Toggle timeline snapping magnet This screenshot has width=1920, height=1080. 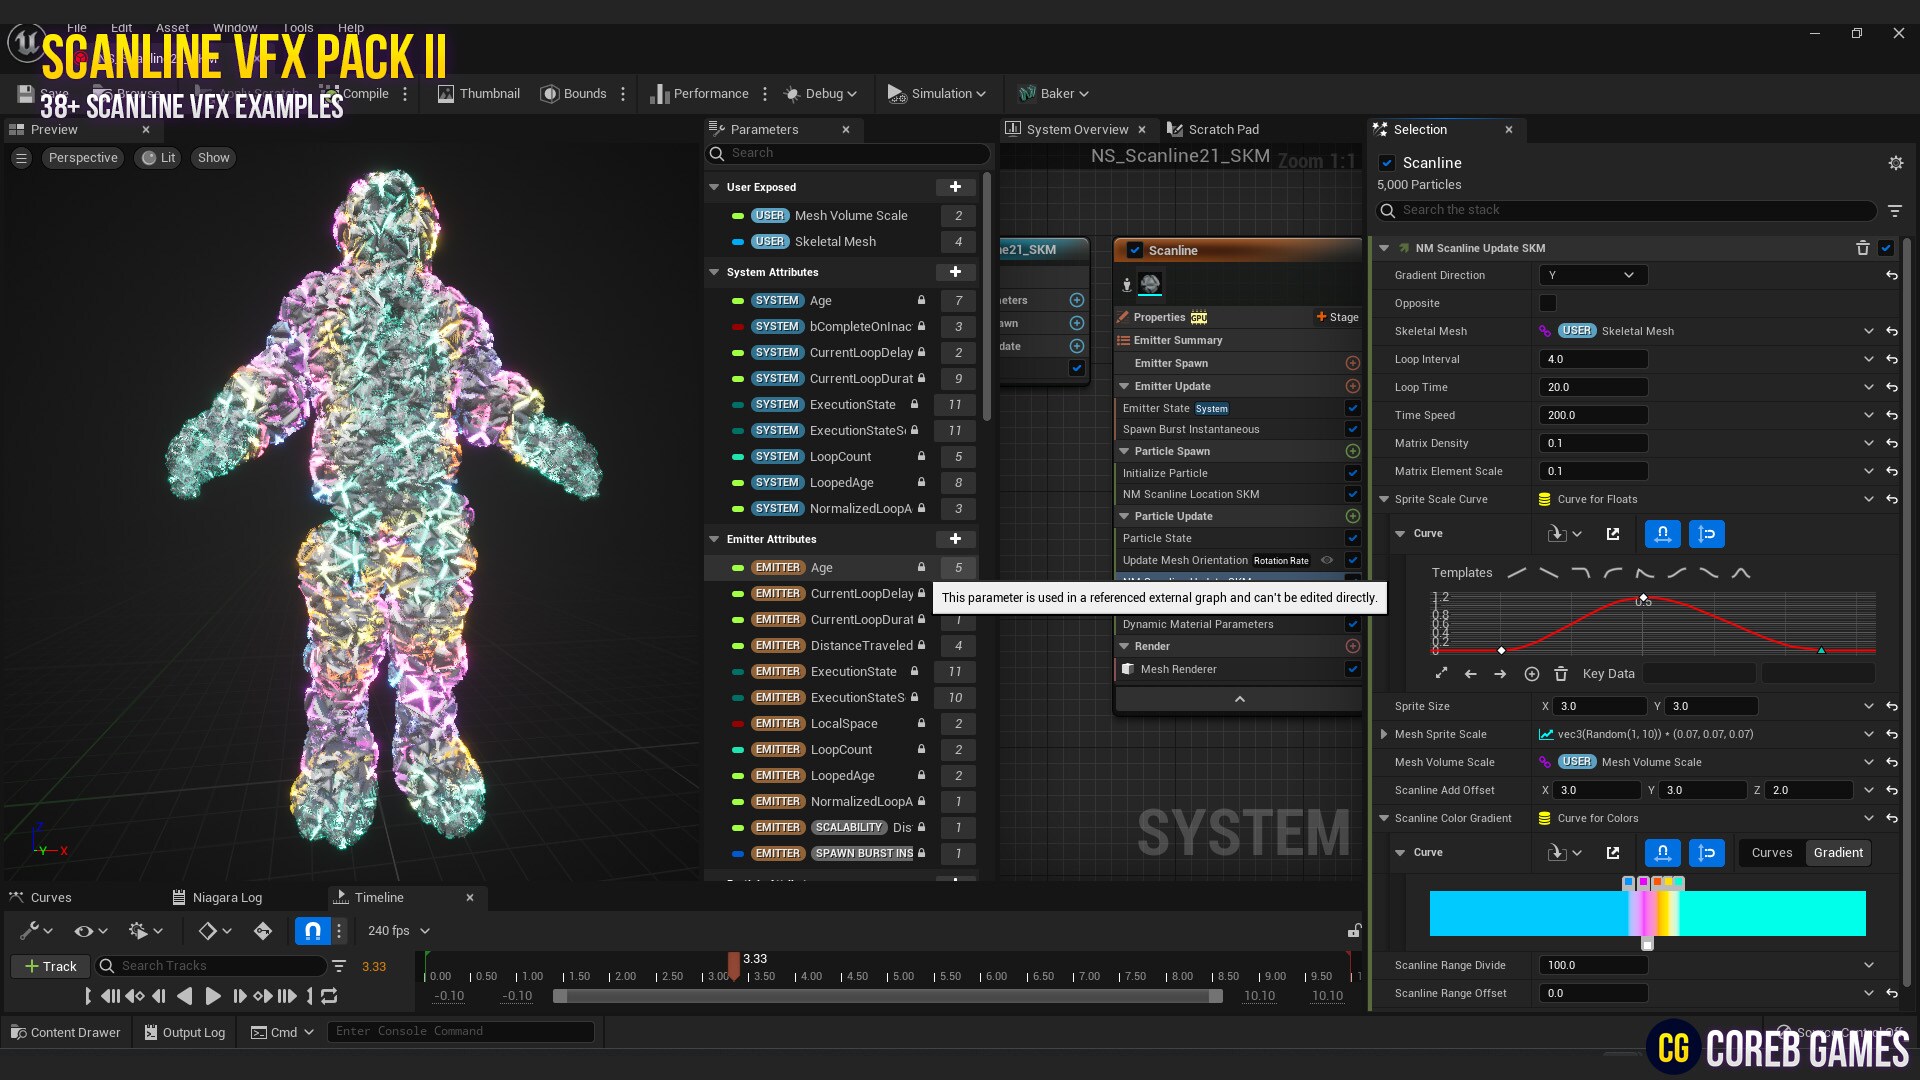312,931
